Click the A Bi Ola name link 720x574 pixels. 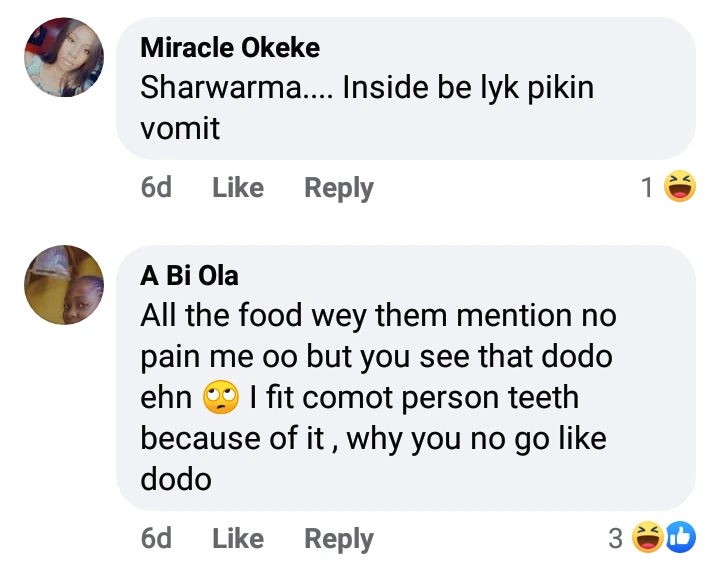point(190,276)
